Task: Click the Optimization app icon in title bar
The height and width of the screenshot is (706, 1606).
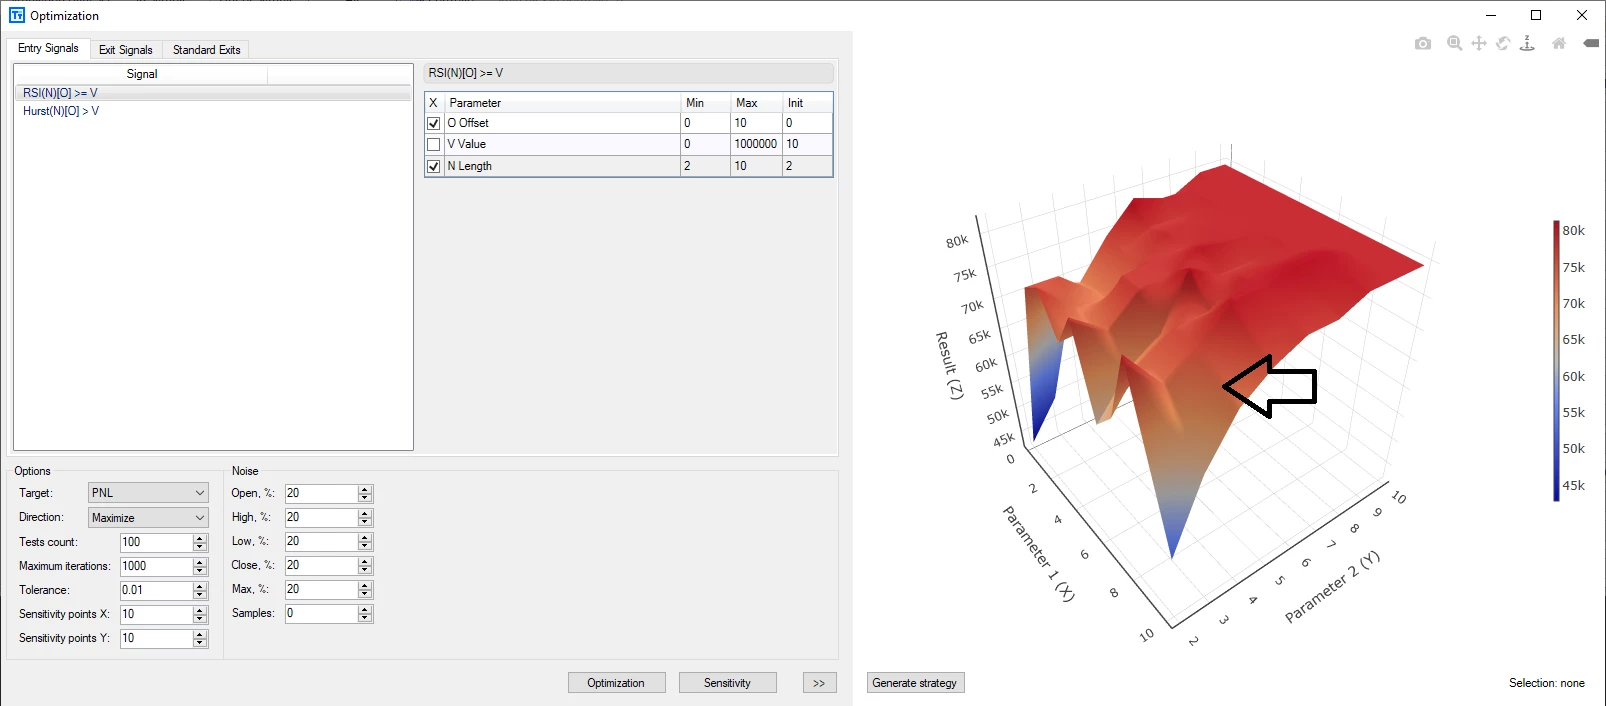Action: tap(17, 15)
